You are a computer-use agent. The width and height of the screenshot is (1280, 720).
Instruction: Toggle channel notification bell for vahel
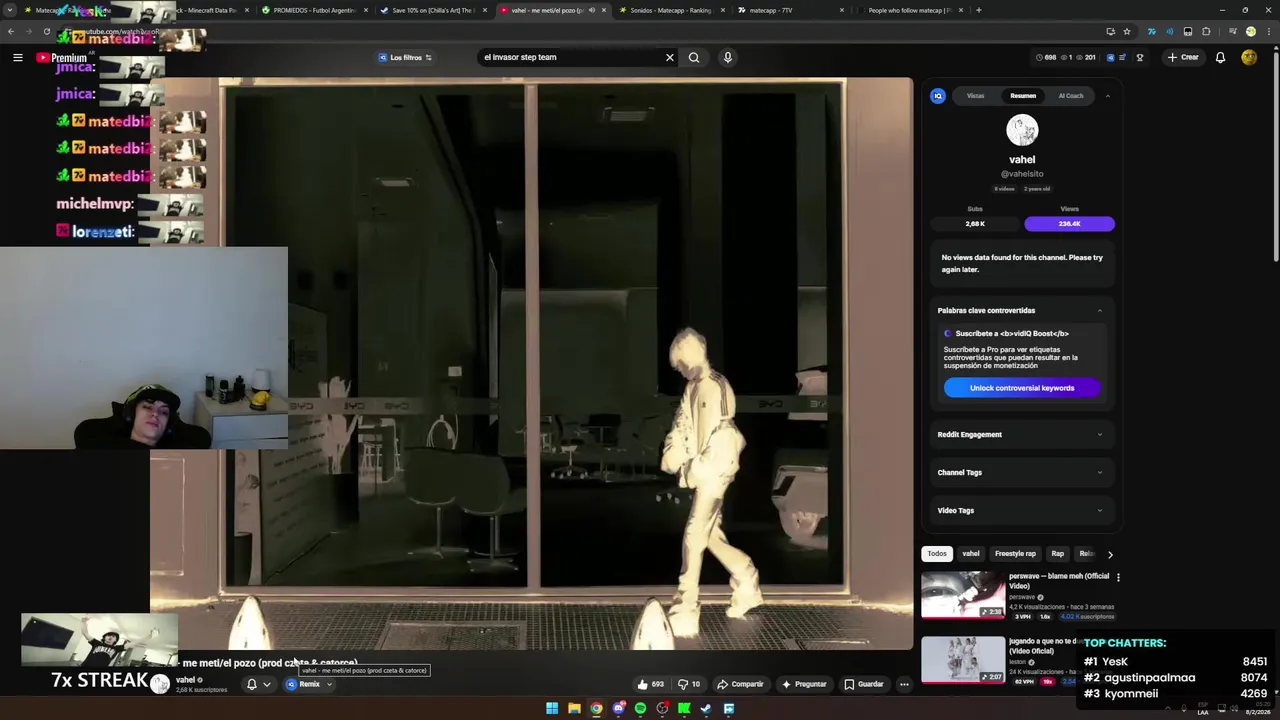pyautogui.click(x=252, y=684)
